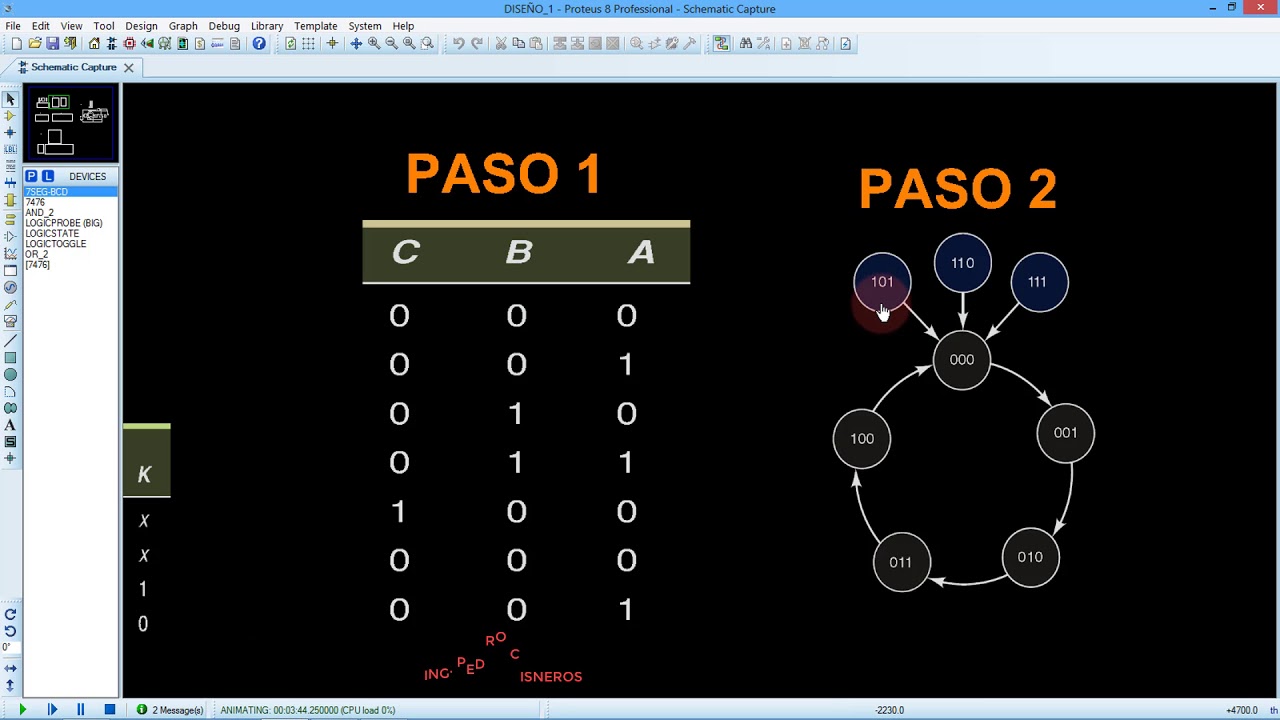
Task: Open the Library menu
Action: click(267, 26)
